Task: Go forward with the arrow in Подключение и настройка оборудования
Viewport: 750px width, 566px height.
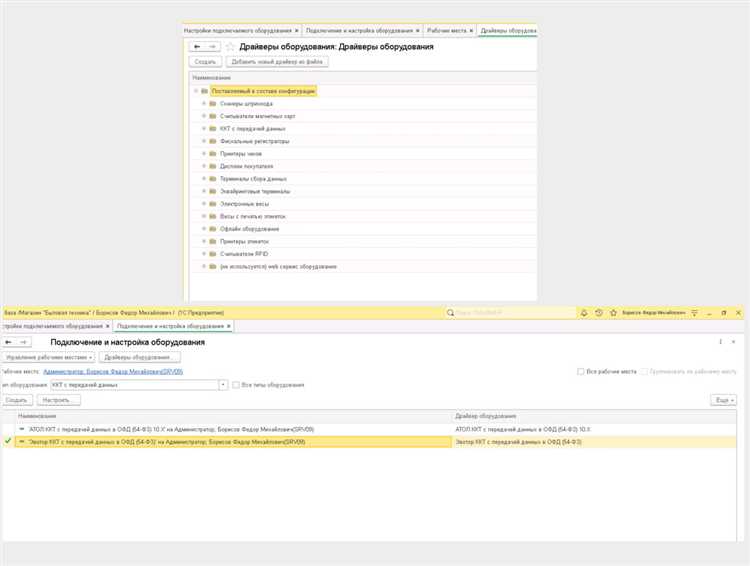Action: [24, 342]
